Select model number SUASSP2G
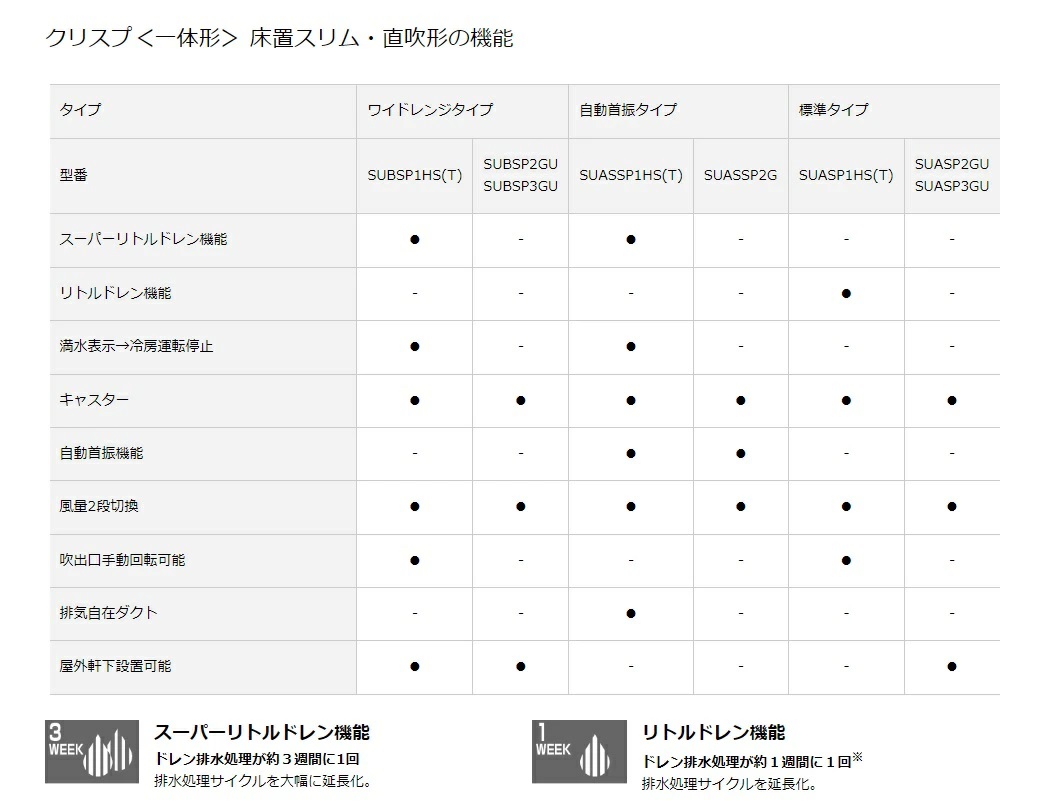1059x801 pixels. (x=740, y=176)
